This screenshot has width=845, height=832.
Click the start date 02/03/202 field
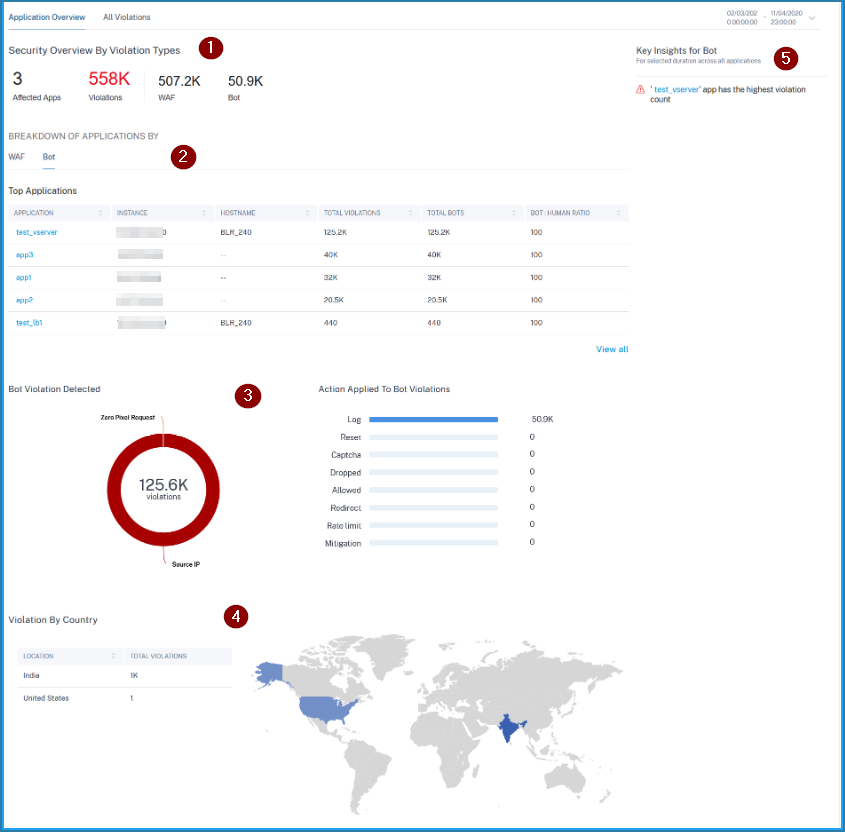coord(742,18)
